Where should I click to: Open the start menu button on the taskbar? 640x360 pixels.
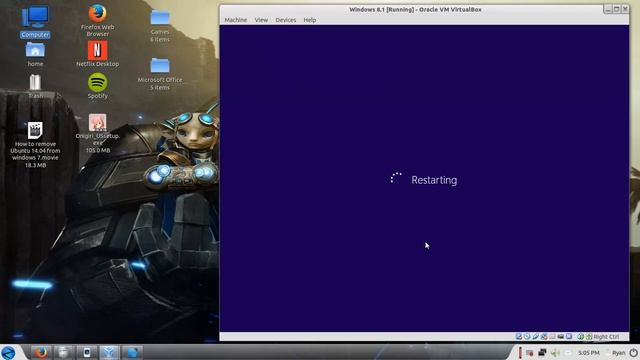tap(8, 352)
